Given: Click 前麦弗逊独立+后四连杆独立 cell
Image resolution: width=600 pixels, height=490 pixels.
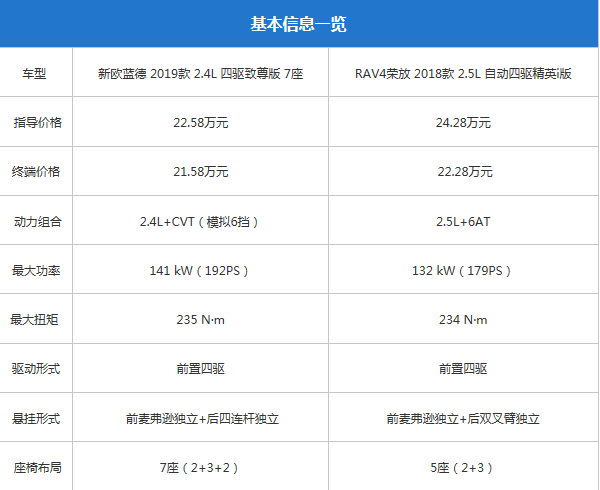Looking at the screenshot, I should tap(202, 418).
